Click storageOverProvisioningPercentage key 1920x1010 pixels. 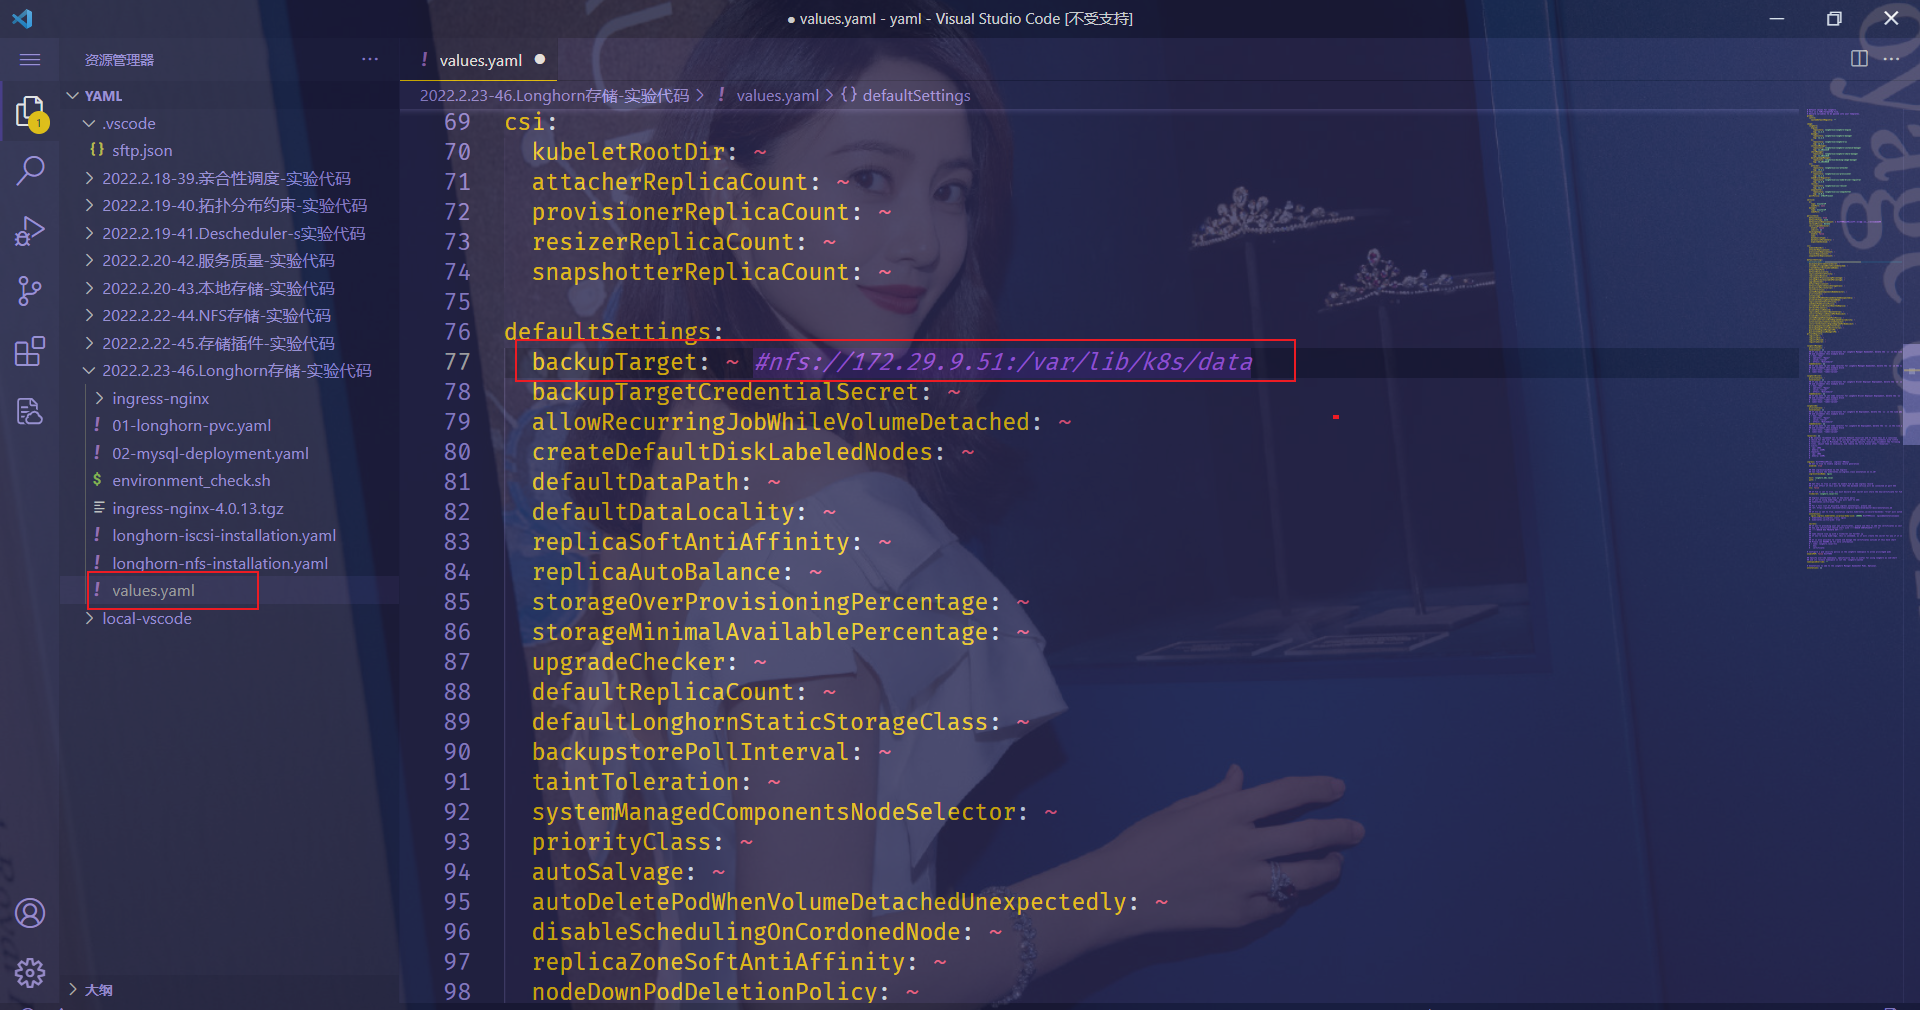coord(760,602)
